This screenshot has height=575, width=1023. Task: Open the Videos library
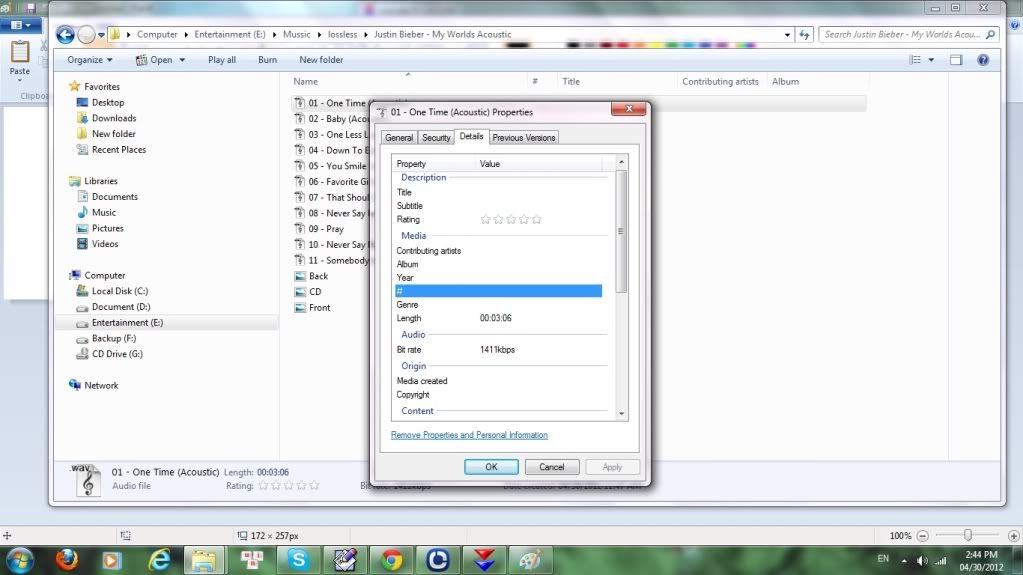104,244
